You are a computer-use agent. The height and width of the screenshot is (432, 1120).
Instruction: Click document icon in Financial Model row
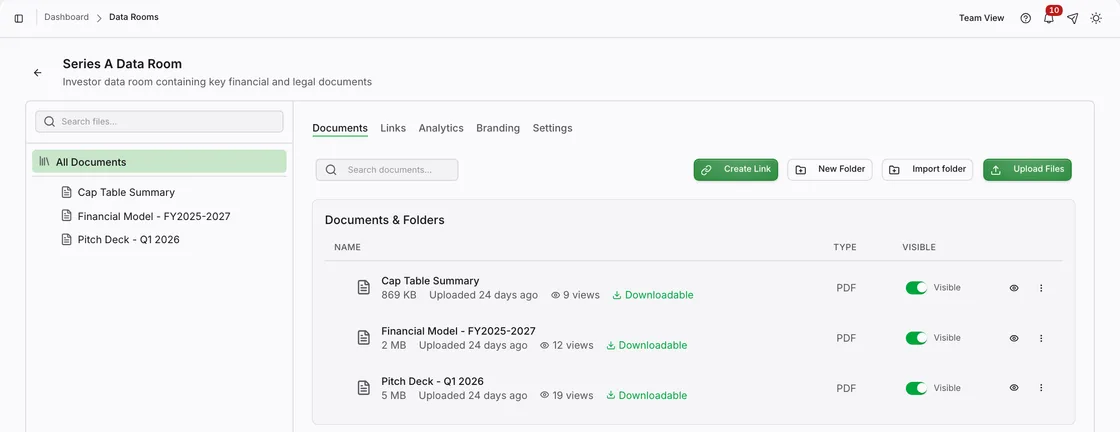pyautogui.click(x=364, y=338)
